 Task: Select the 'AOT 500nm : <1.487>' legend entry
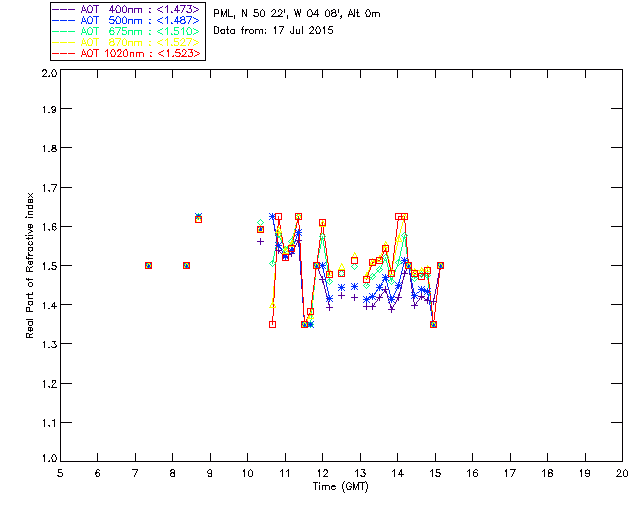pyautogui.click(x=126, y=20)
